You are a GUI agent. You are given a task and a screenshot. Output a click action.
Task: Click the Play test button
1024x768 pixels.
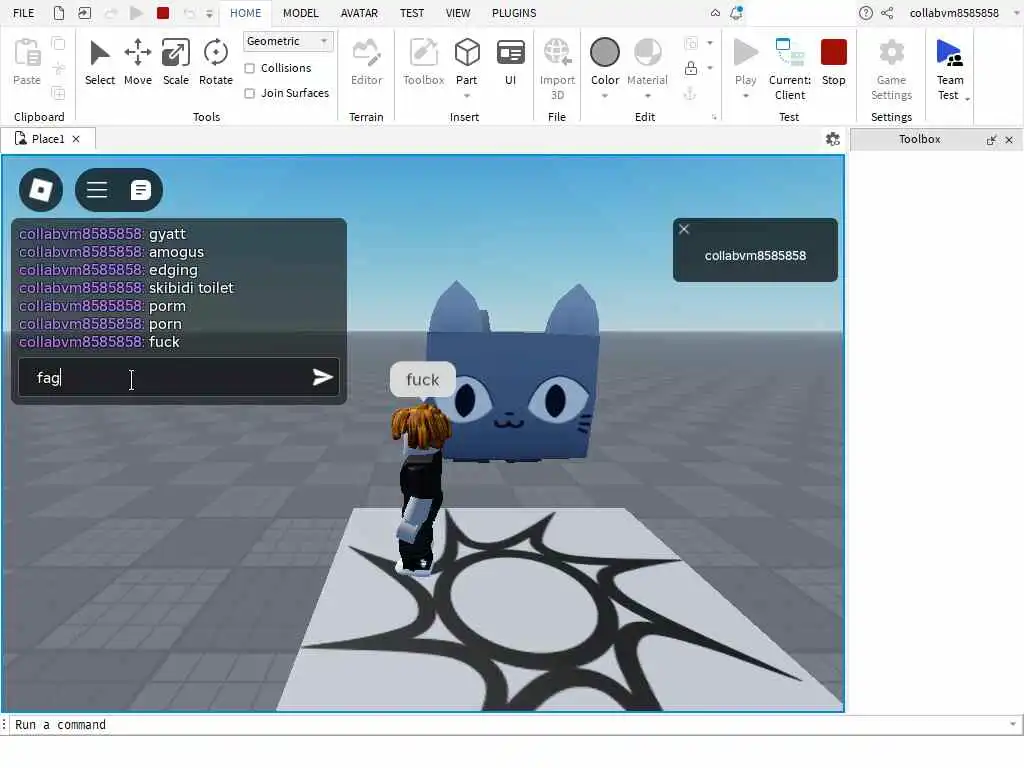745,62
